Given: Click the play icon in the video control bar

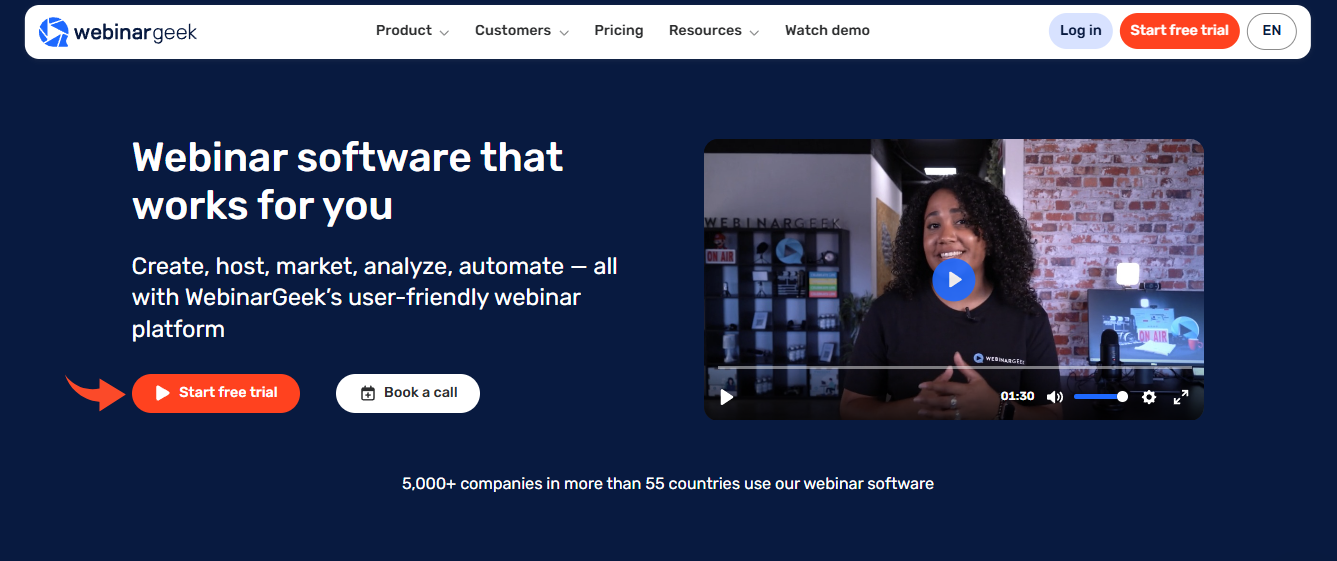Looking at the screenshot, I should (x=727, y=397).
